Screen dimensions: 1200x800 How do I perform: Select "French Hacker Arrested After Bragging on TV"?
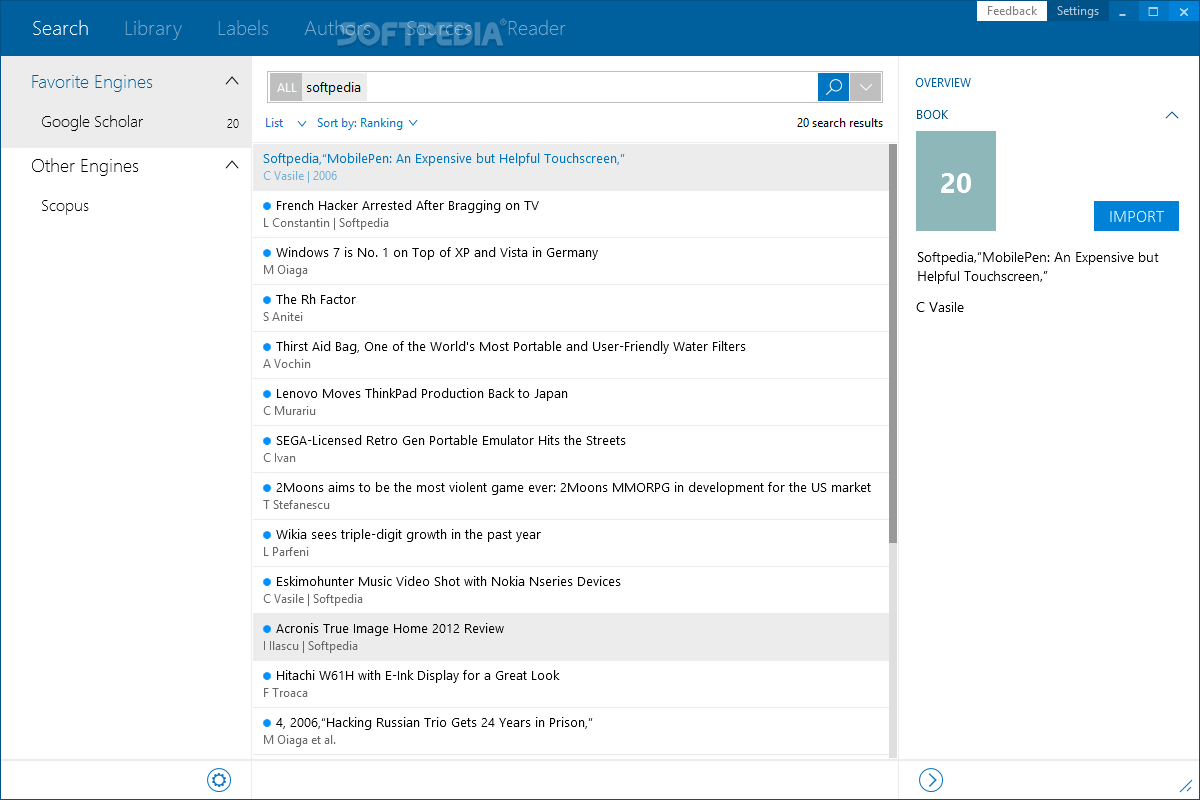tap(570, 214)
